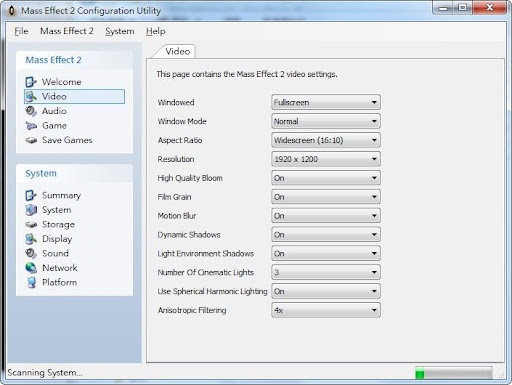Expand the Dynamic Shadows dropdown
The height and width of the screenshot is (385, 512).
click(326, 235)
